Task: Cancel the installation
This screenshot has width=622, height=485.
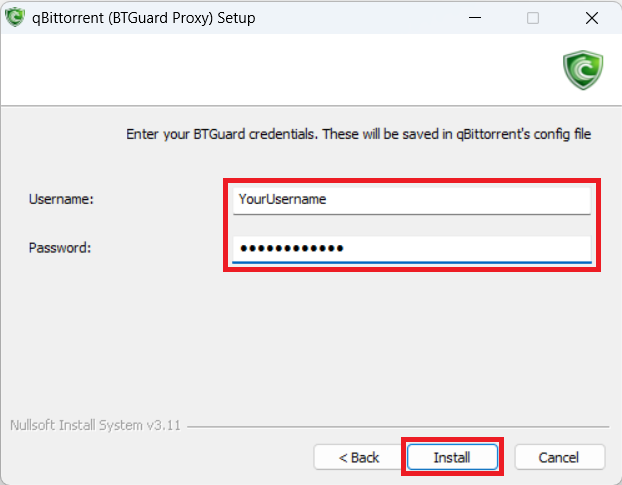Action: coord(559,457)
